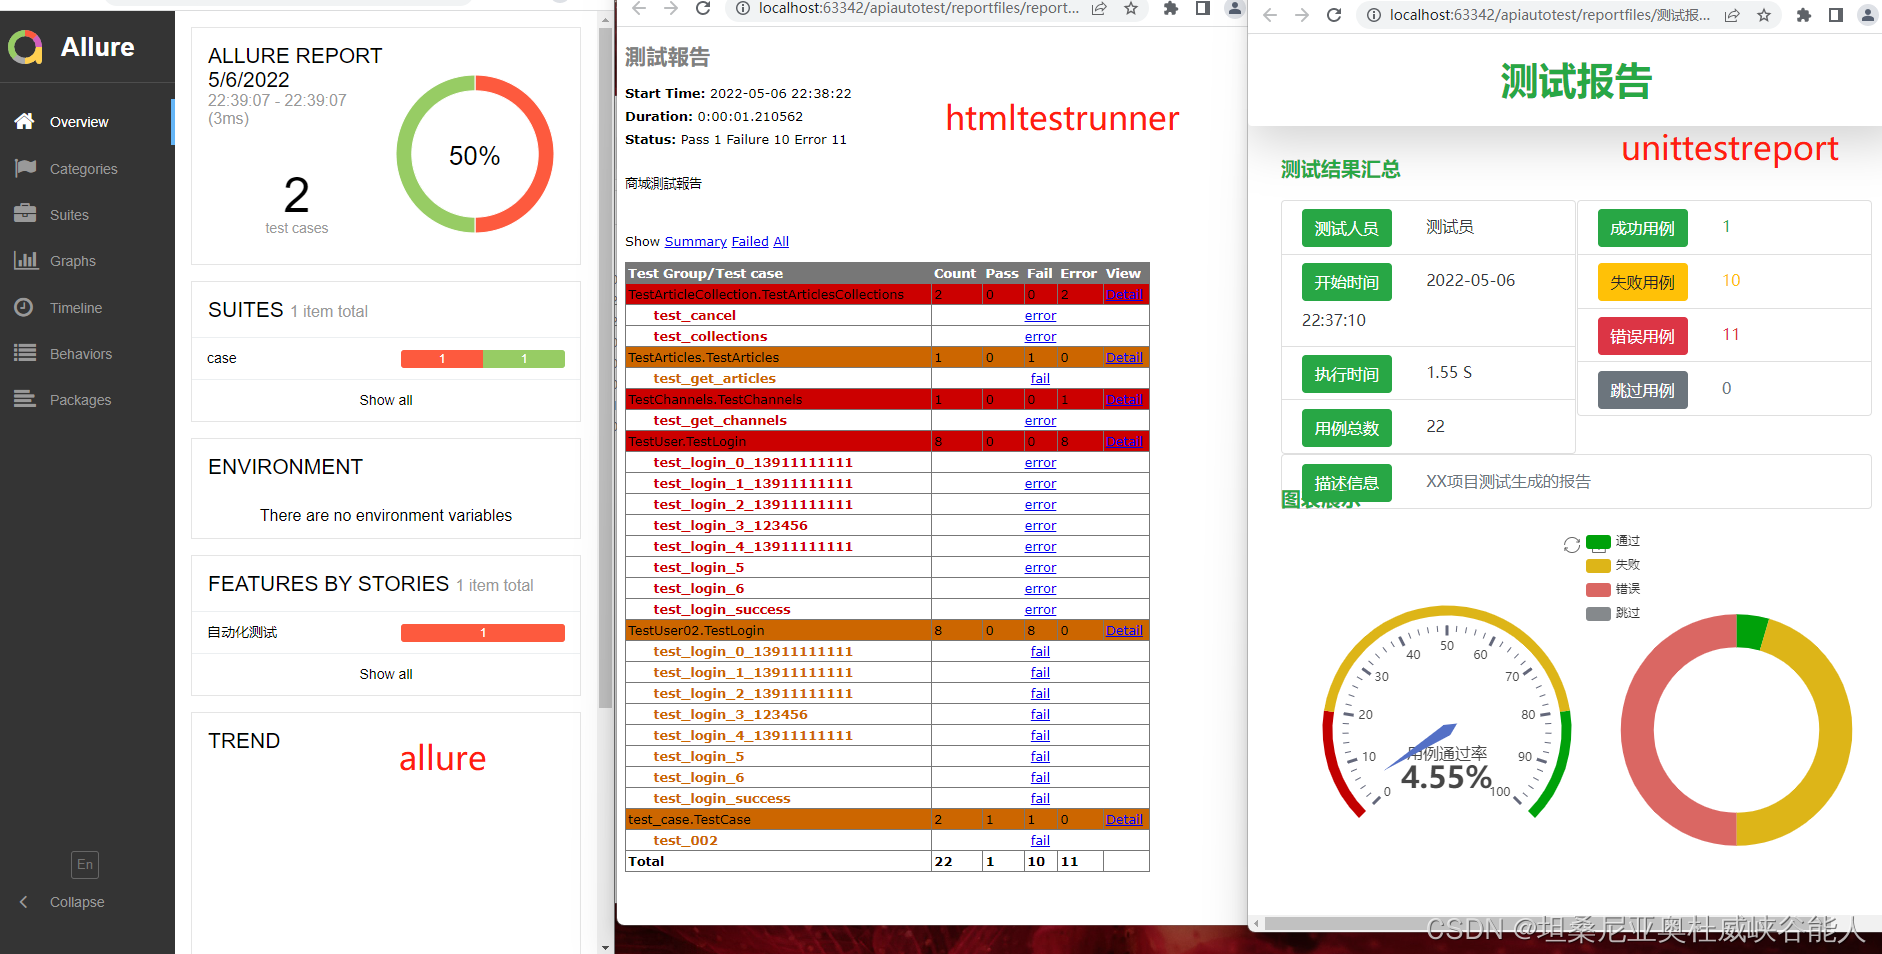Click Show all under FEATURES BY STORIES
The width and height of the screenshot is (1882, 954).
(x=386, y=674)
